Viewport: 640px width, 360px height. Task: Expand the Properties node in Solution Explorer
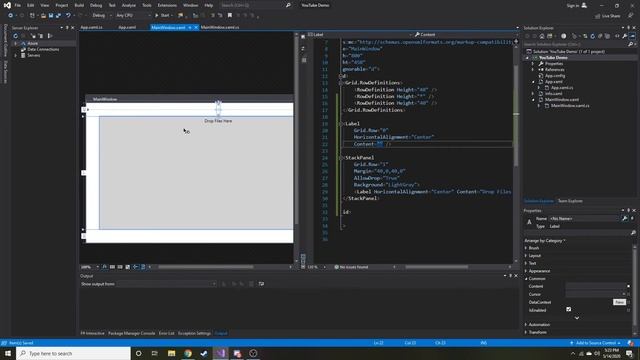[533, 64]
